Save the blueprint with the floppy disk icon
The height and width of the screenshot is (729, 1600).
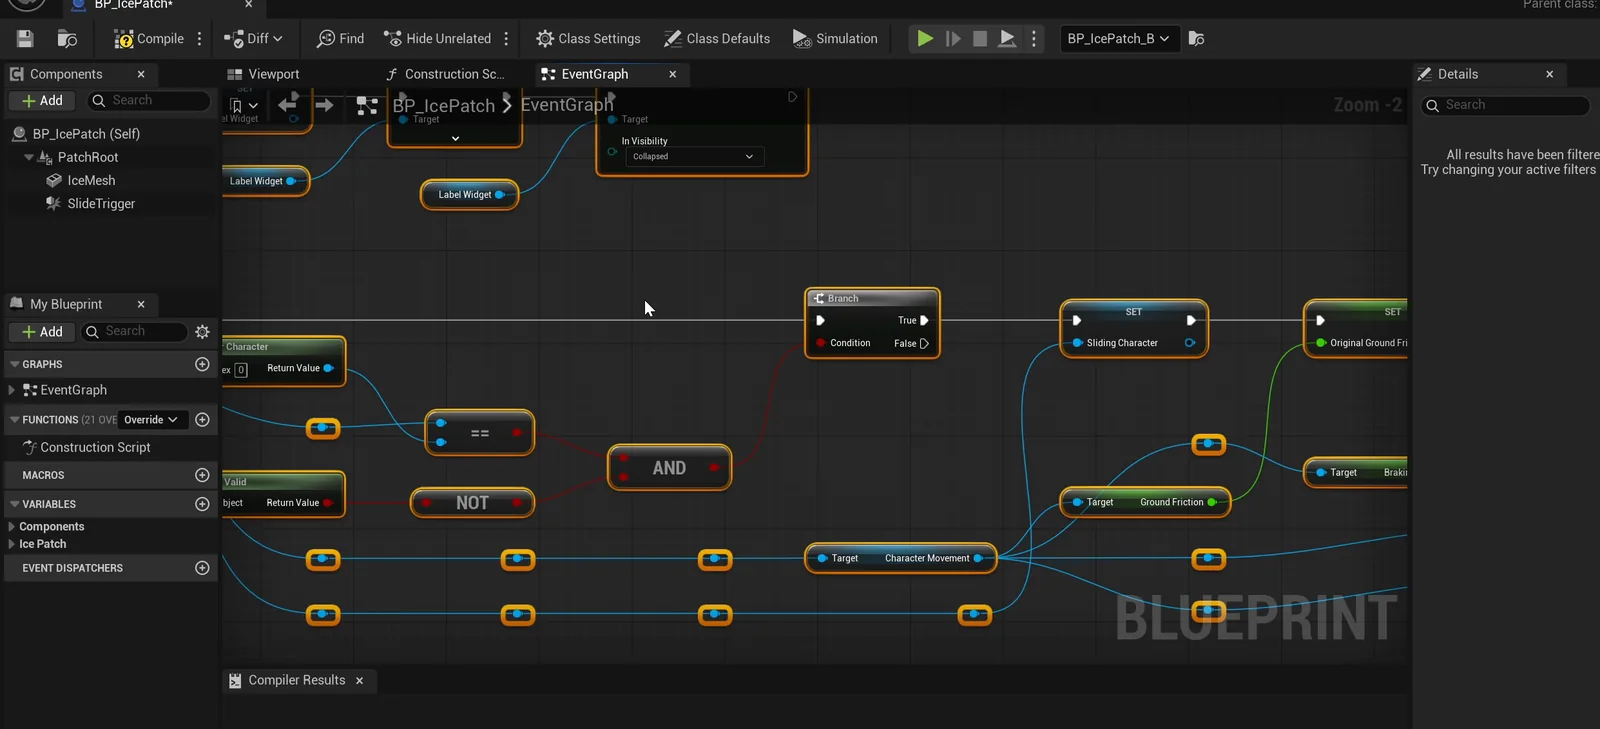pyautogui.click(x=25, y=39)
